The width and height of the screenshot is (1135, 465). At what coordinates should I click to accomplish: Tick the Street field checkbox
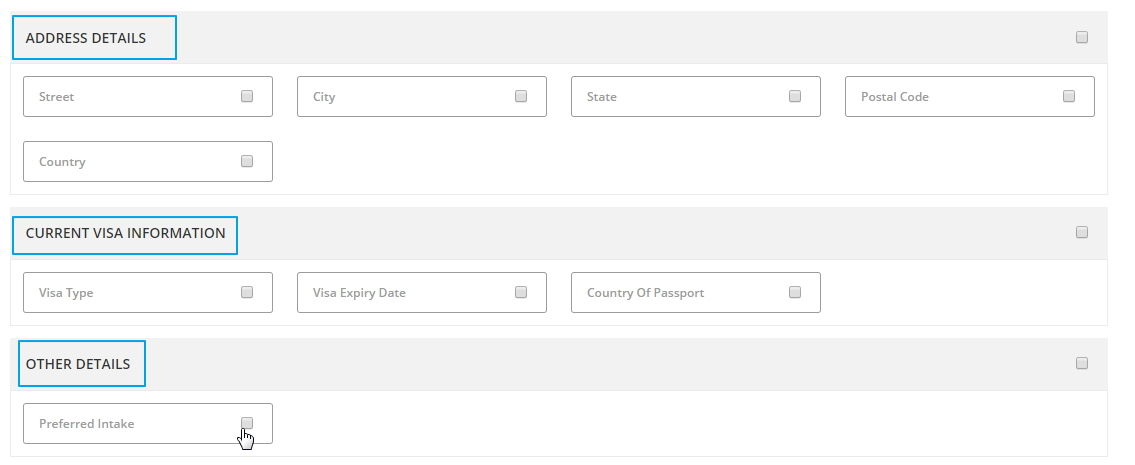[247, 96]
